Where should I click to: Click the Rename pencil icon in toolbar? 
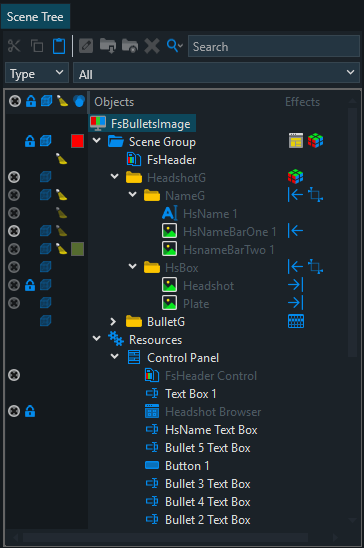click(x=86, y=46)
